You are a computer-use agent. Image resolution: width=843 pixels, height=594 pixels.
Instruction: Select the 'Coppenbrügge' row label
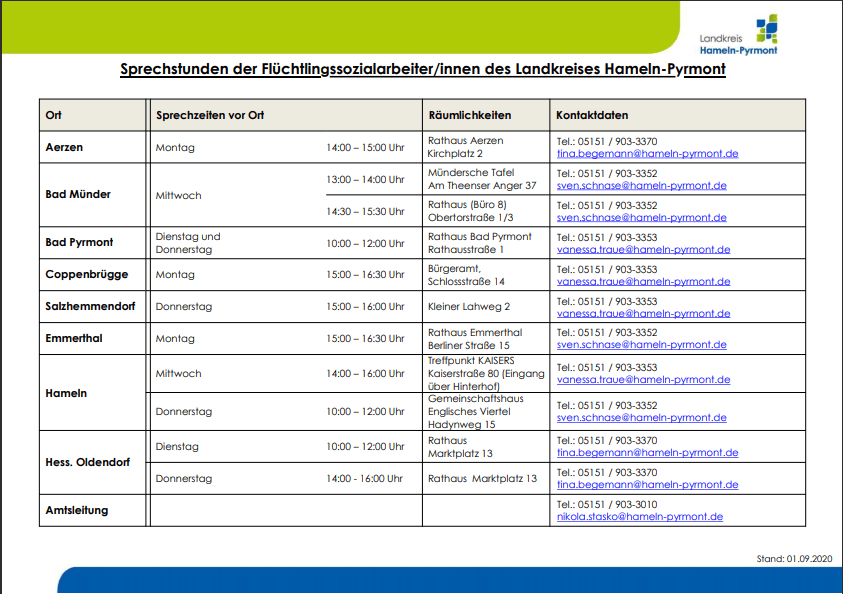click(x=87, y=274)
